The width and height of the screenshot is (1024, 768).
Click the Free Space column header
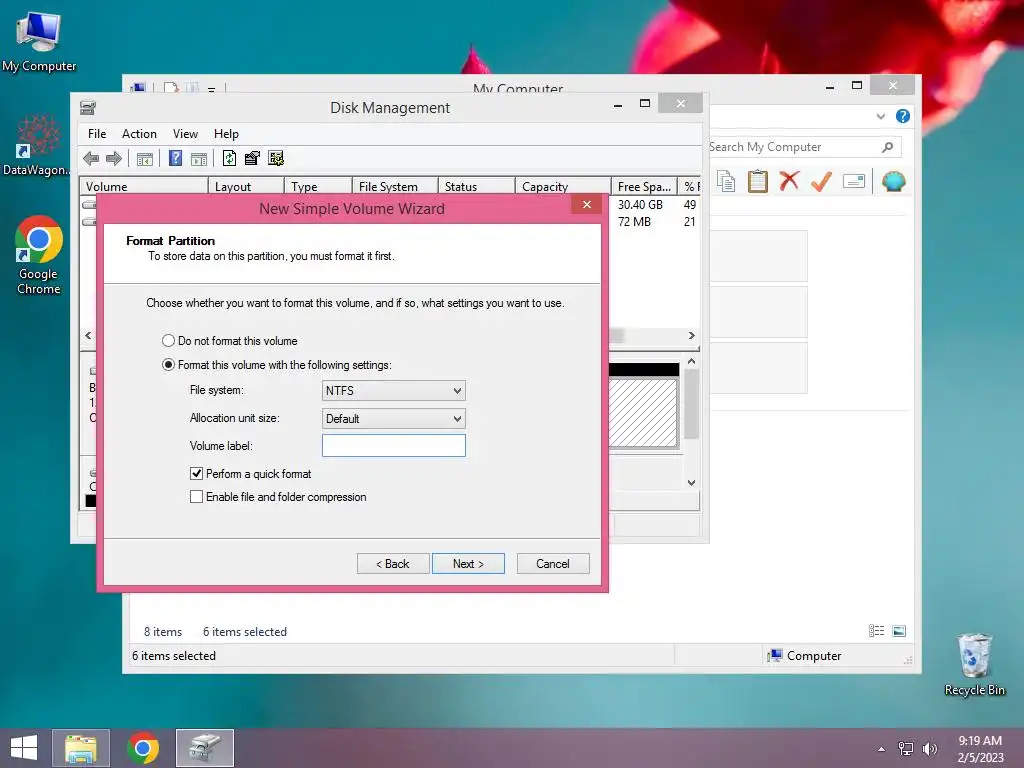tap(645, 186)
